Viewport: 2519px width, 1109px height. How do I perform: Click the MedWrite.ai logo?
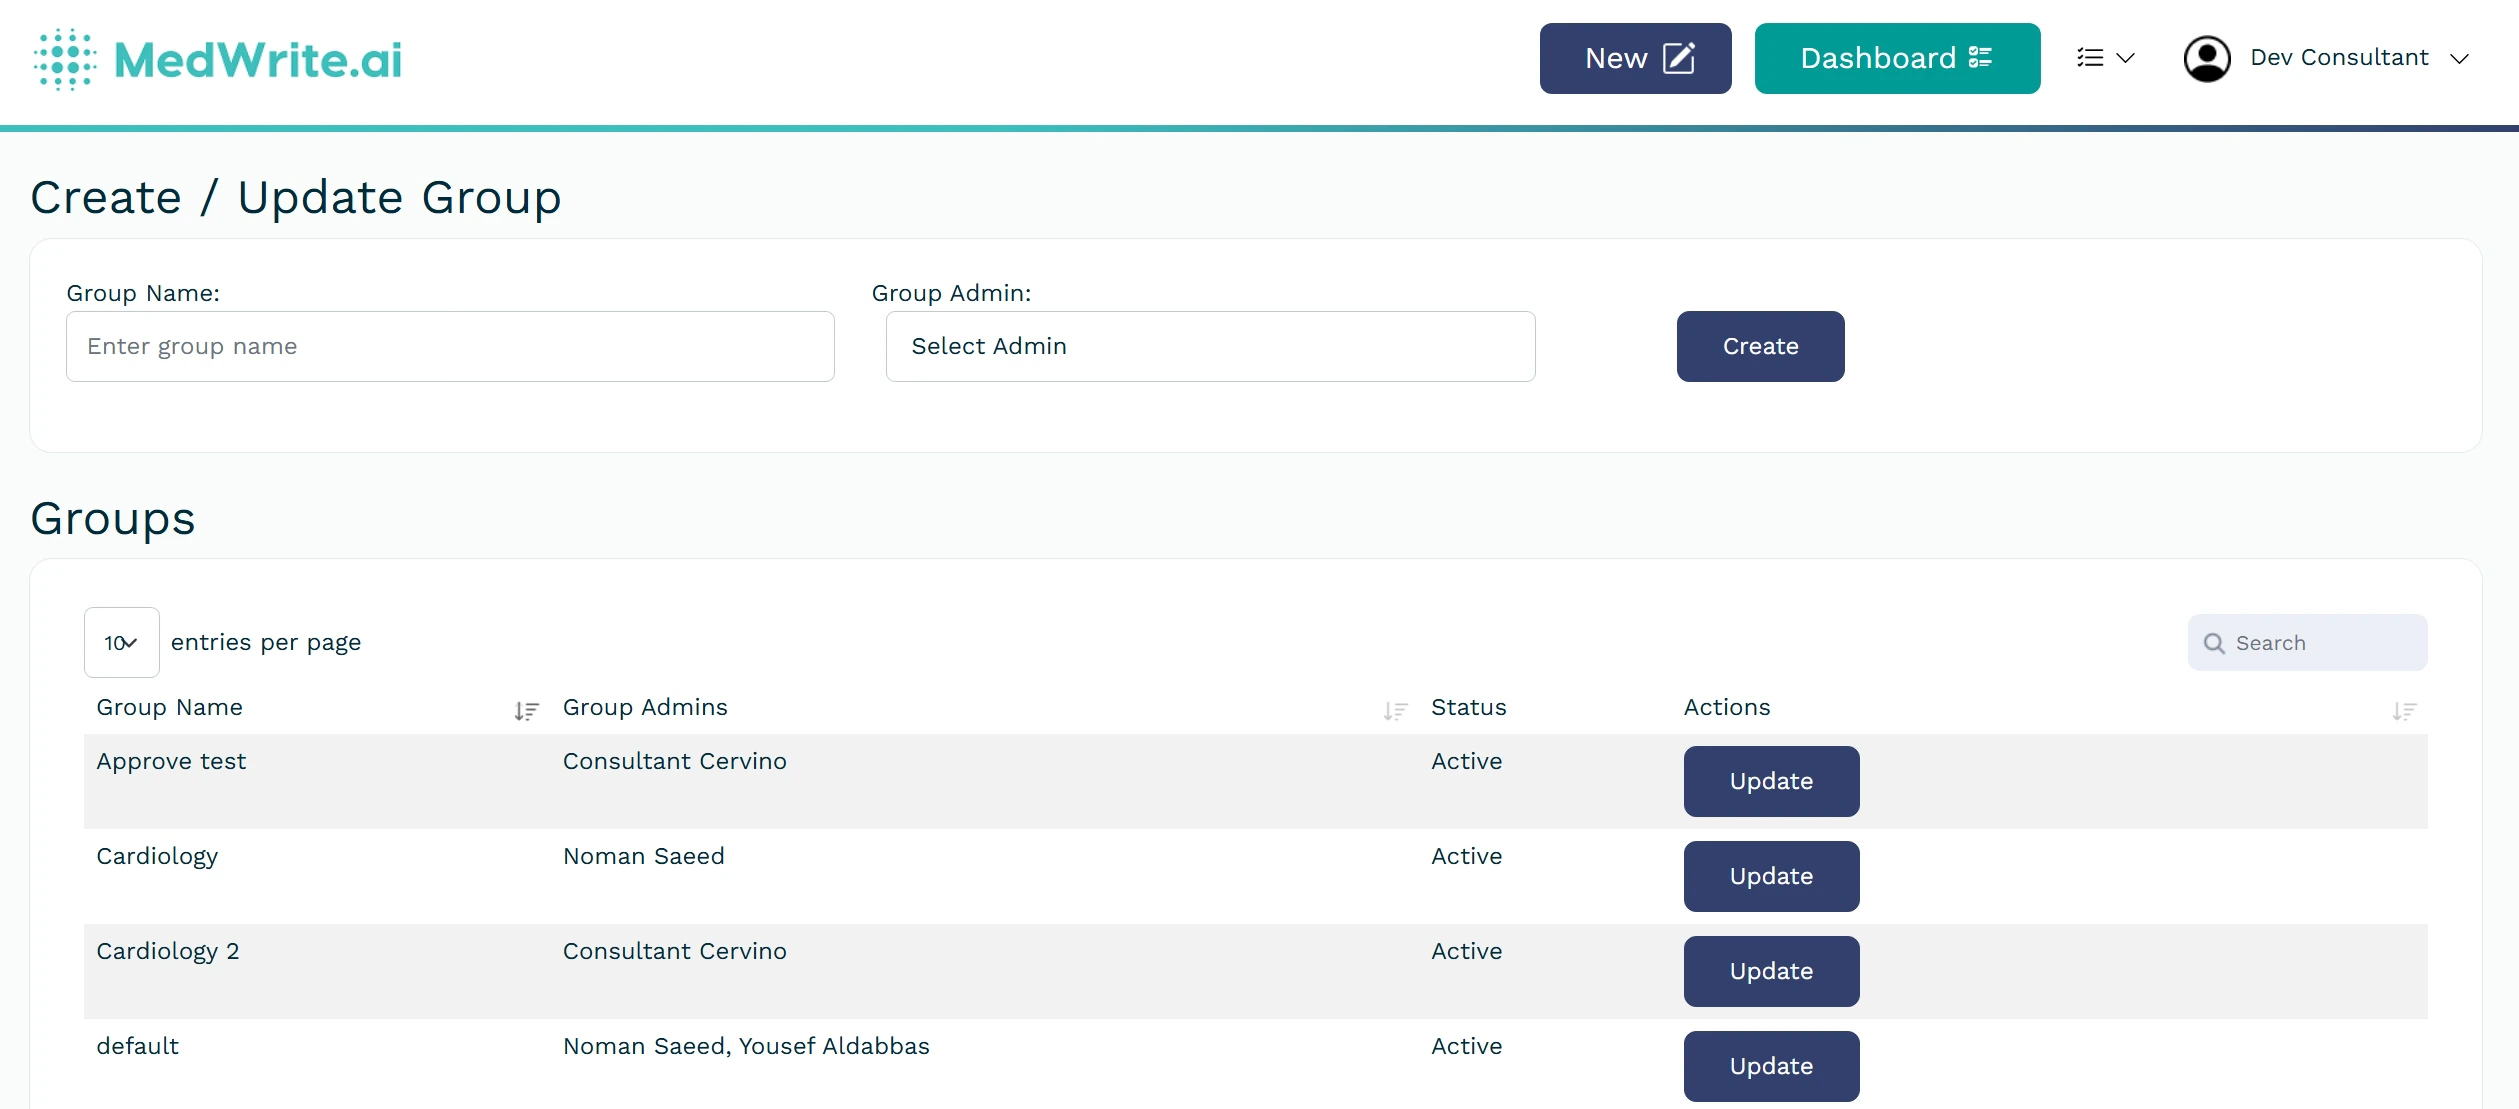pyautogui.click(x=218, y=60)
